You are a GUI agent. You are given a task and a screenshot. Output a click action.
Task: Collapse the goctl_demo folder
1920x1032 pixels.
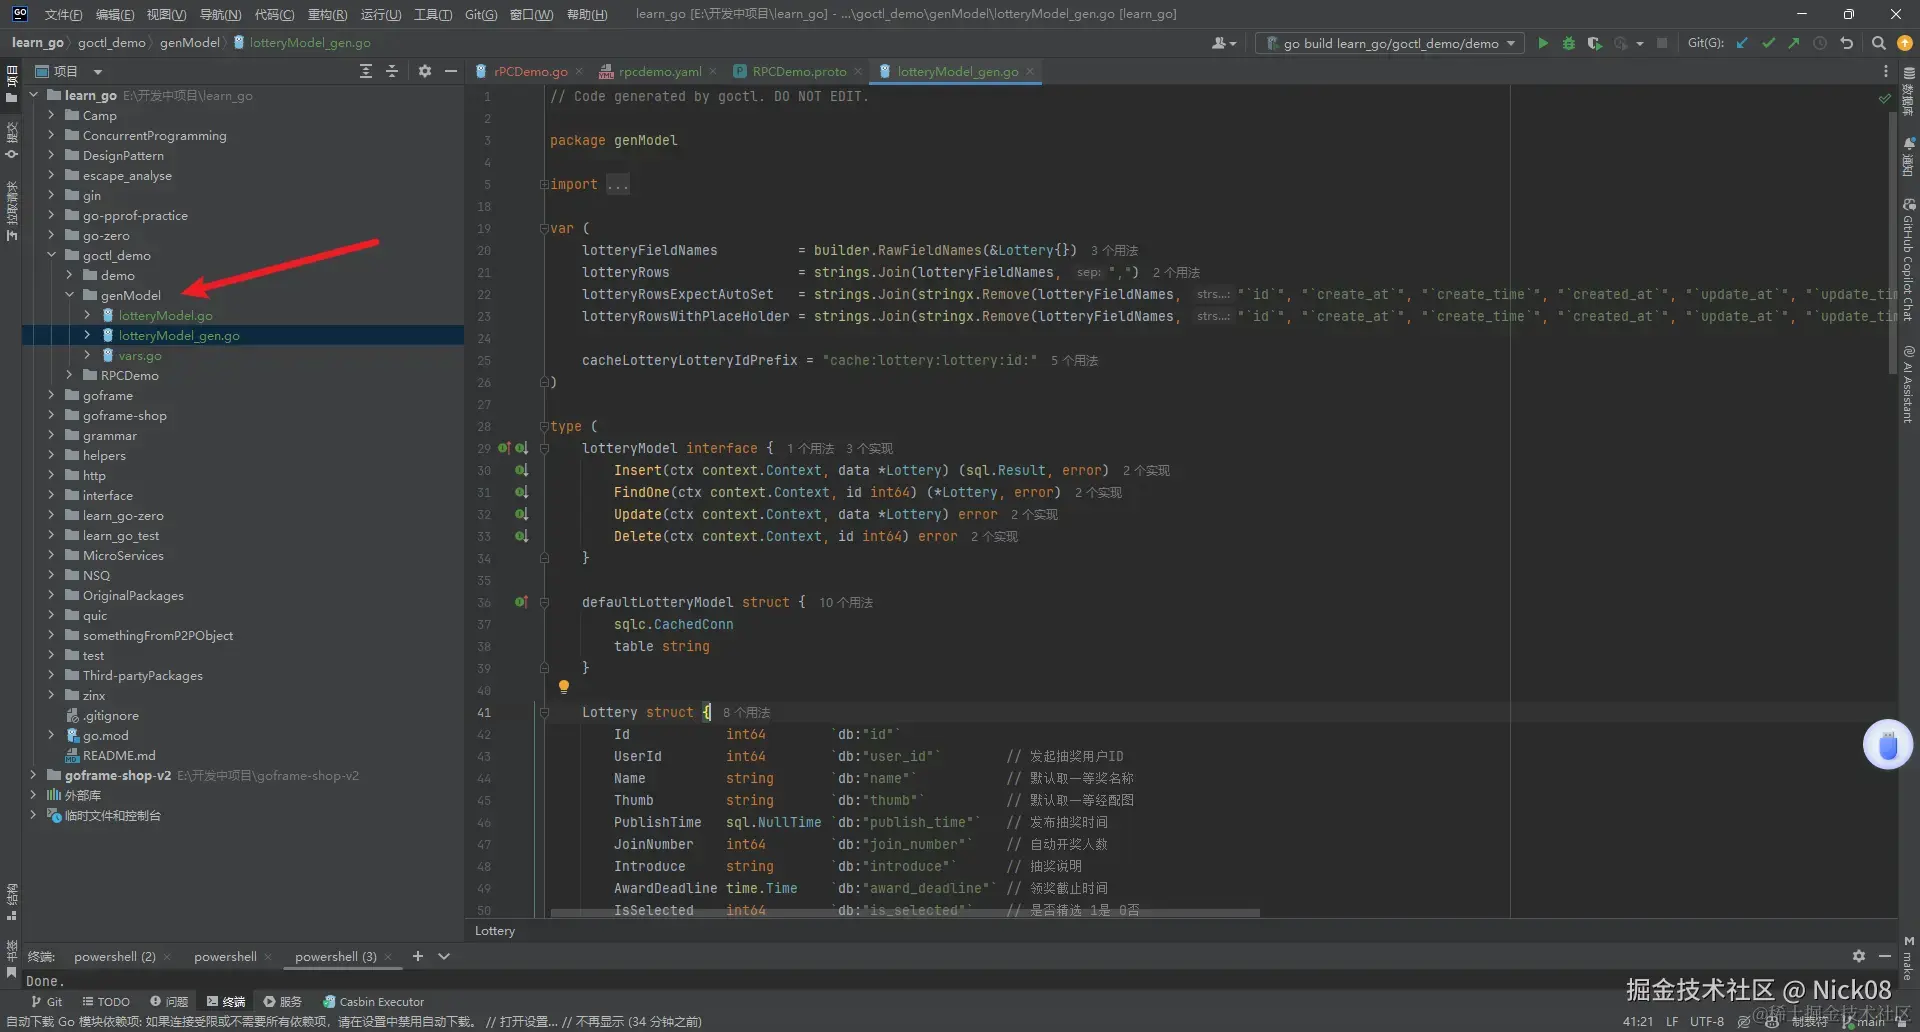pos(51,256)
